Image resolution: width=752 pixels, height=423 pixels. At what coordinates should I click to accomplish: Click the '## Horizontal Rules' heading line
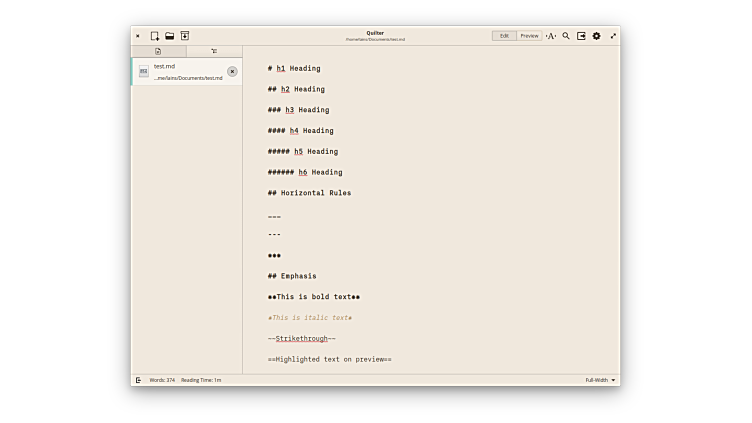(309, 193)
